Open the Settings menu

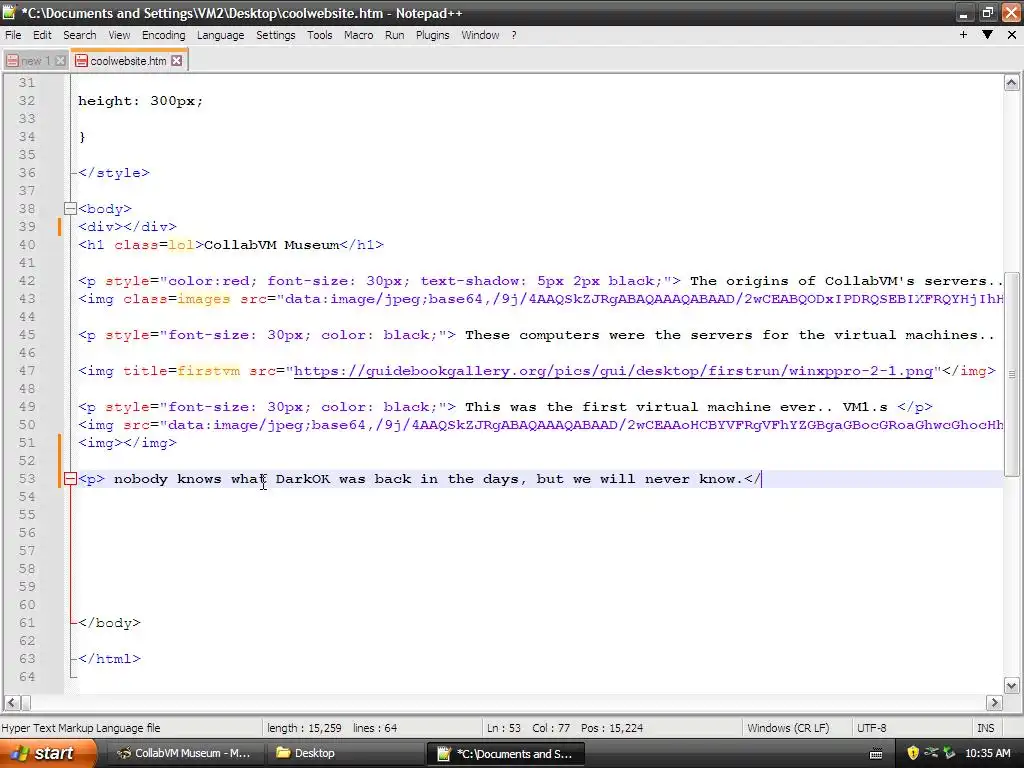[x=276, y=35]
